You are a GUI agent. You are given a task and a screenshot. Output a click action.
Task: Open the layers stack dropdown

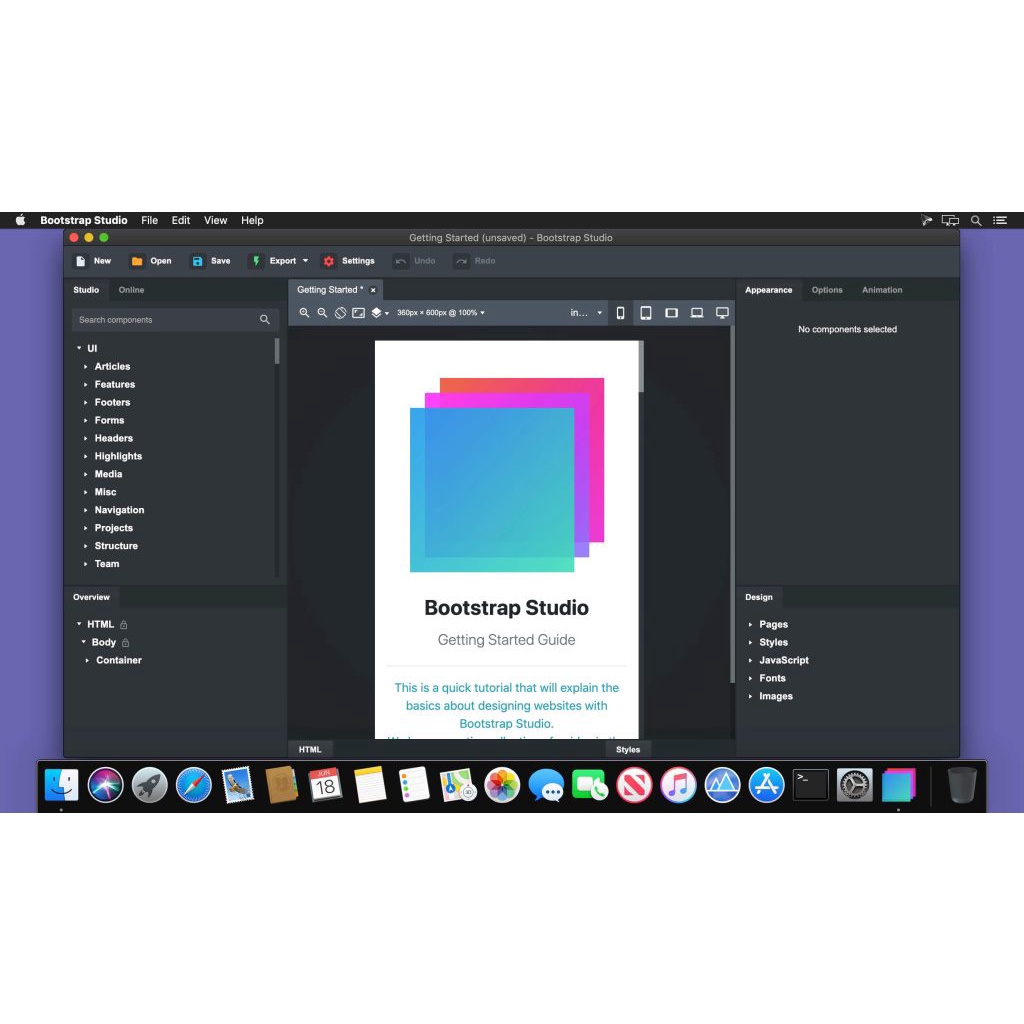pos(379,313)
